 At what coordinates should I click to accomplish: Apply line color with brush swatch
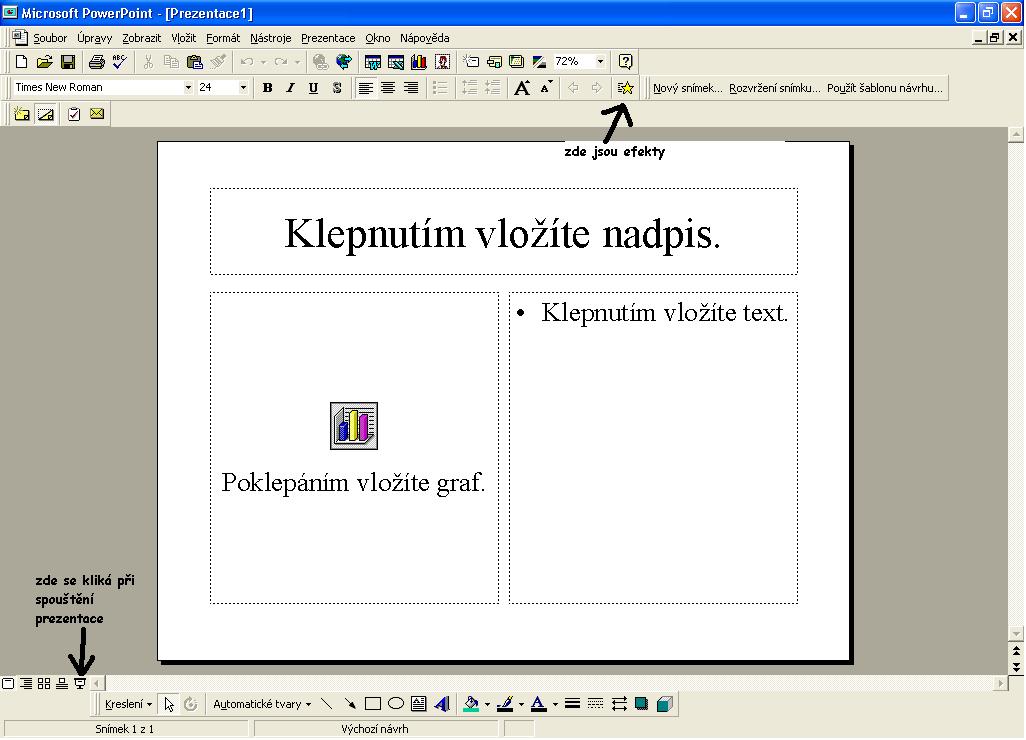pos(504,704)
